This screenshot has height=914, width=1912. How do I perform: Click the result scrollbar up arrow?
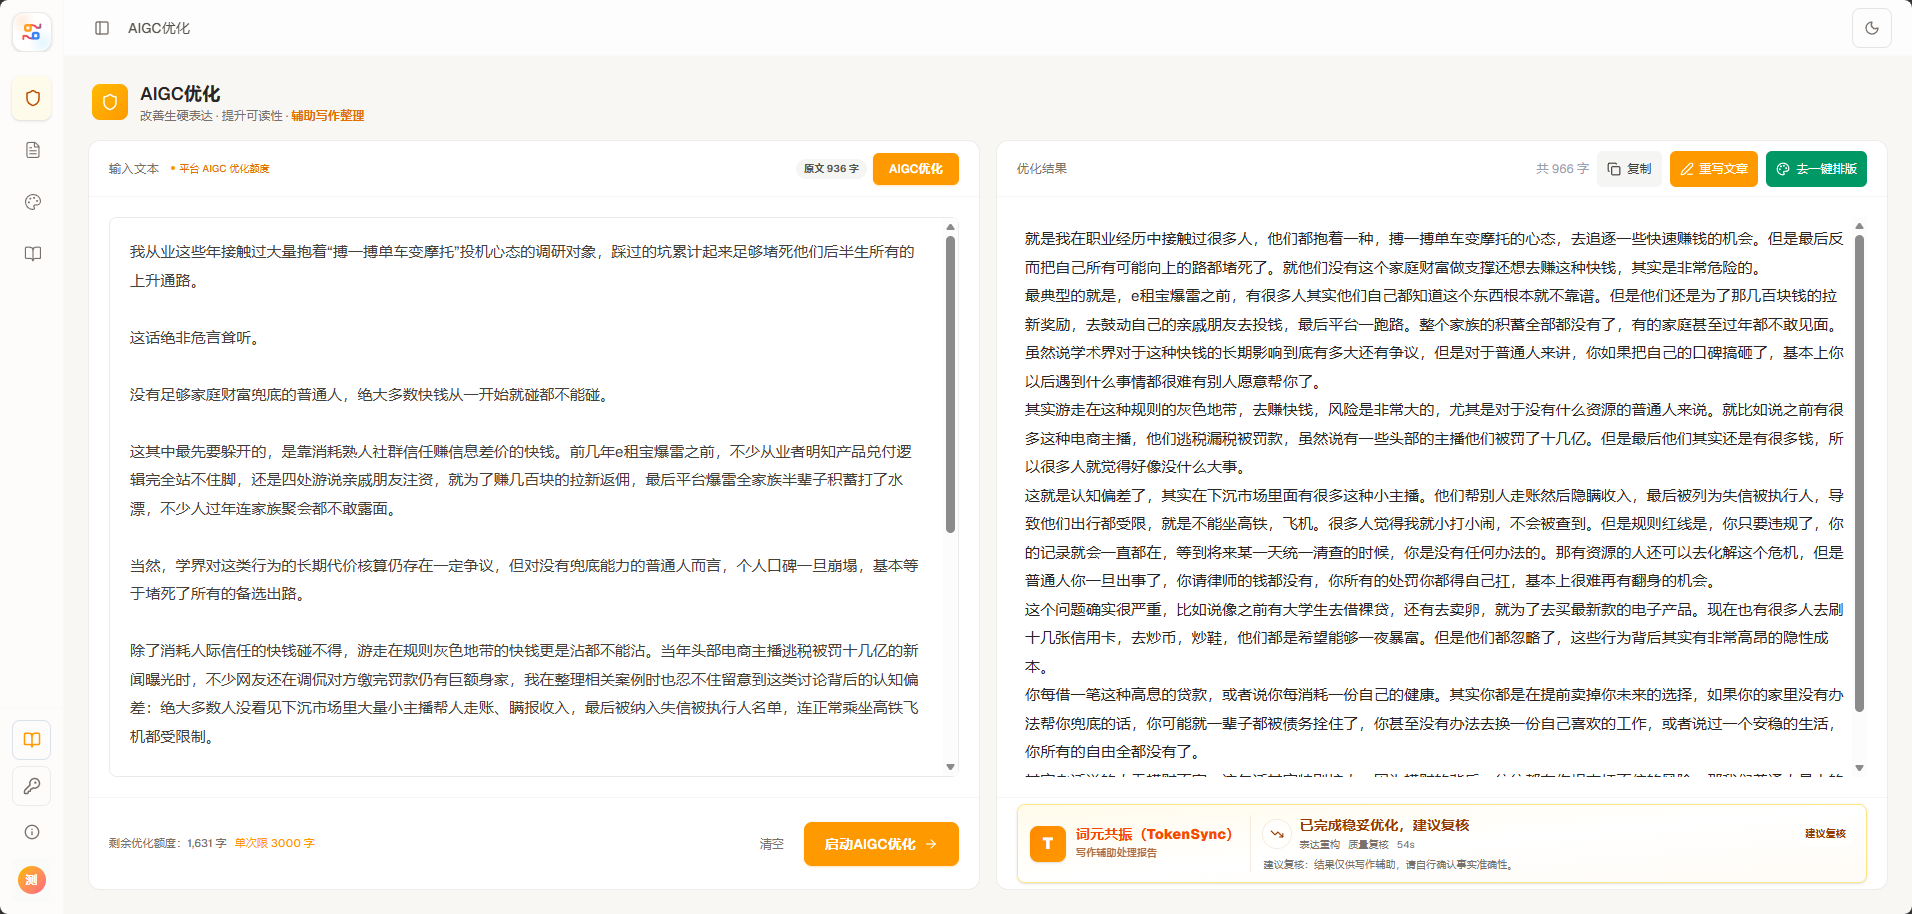point(1859,227)
